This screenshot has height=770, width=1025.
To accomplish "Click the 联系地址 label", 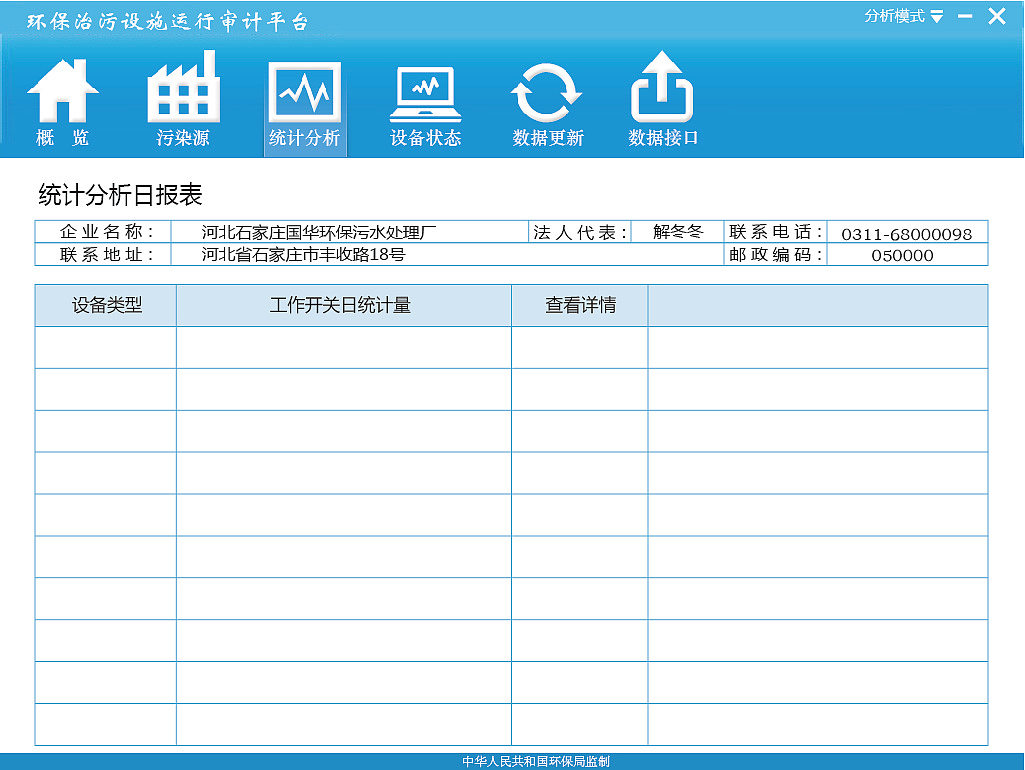I will point(106,254).
